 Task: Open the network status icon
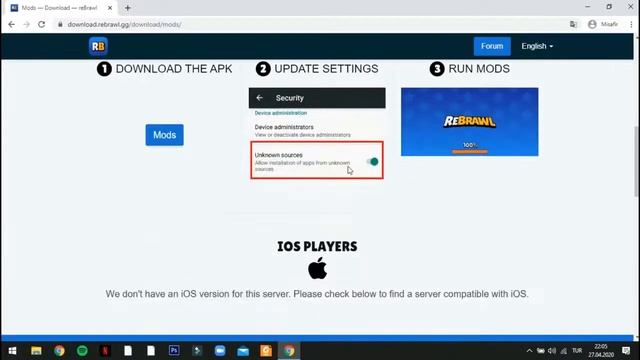coord(564,351)
